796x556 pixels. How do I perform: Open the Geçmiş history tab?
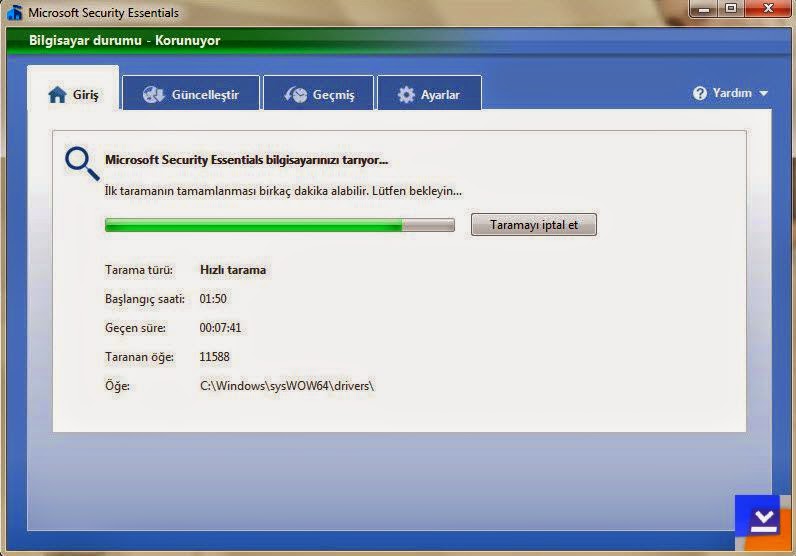tap(318, 93)
